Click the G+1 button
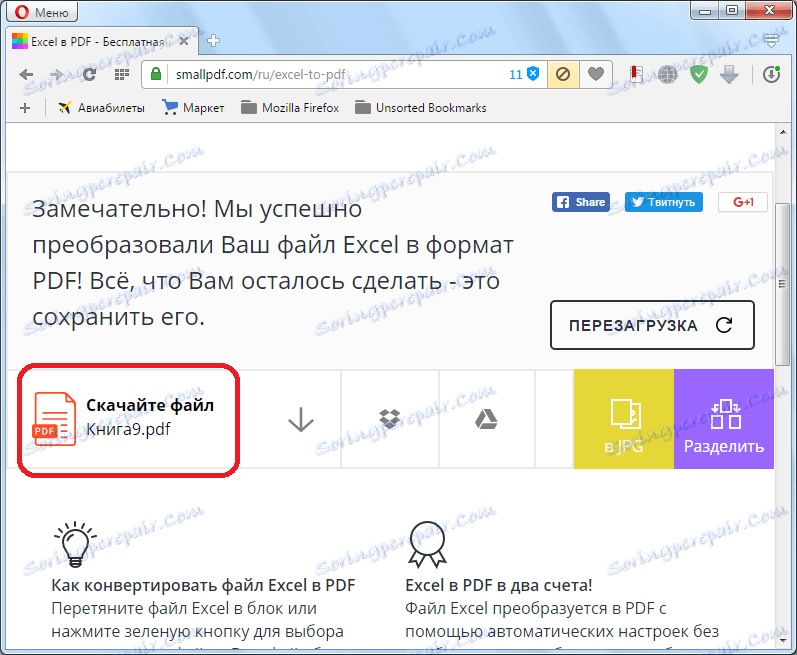The image size is (797, 655). (743, 202)
